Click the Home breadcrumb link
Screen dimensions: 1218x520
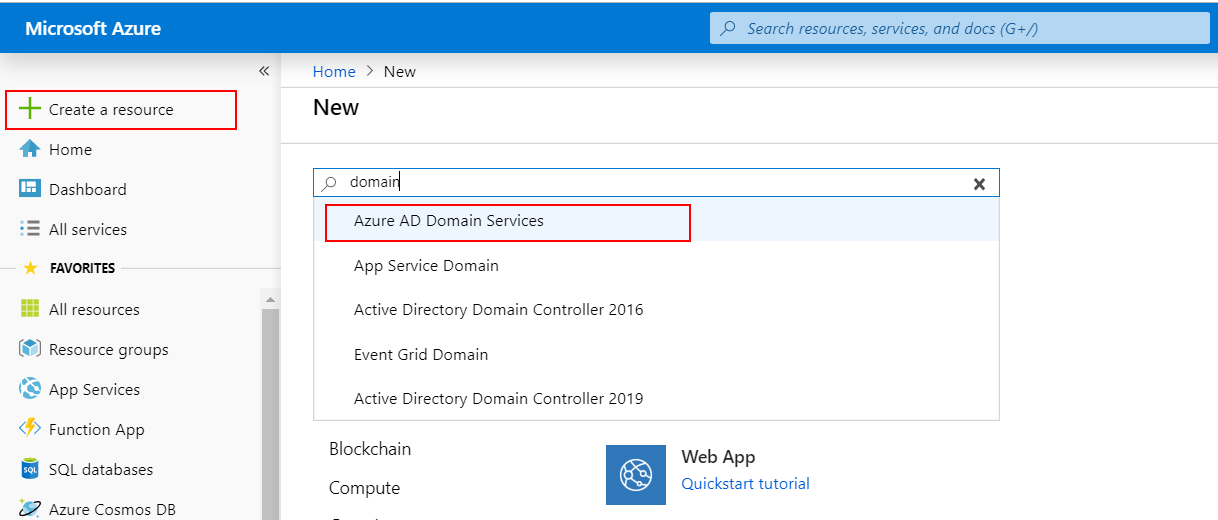[334, 71]
